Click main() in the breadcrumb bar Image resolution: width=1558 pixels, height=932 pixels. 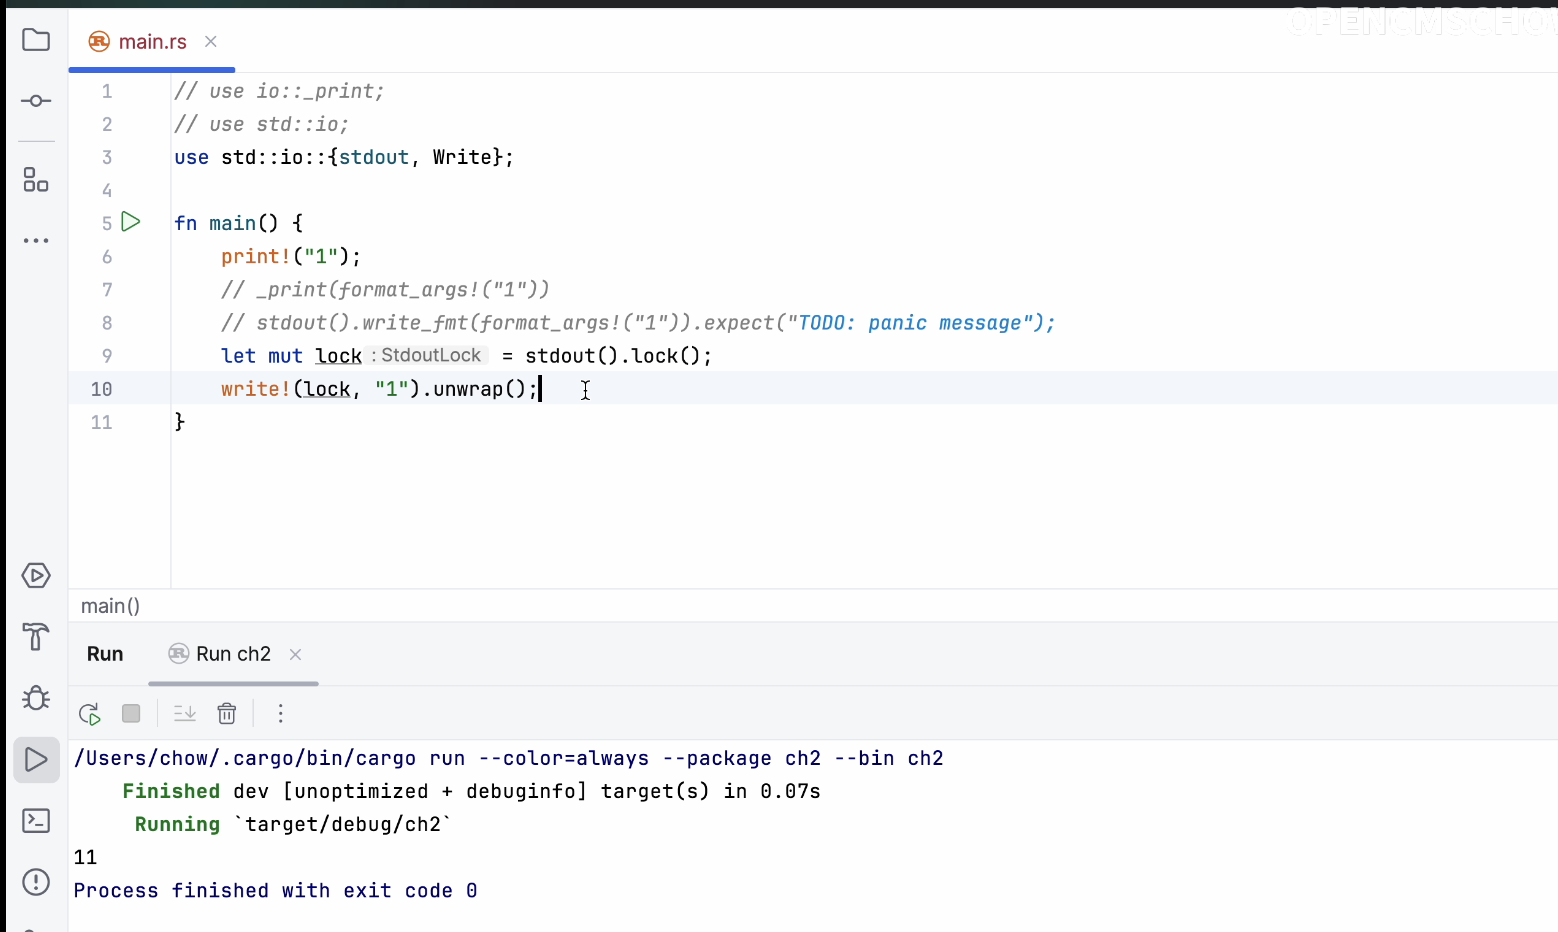click(x=110, y=606)
